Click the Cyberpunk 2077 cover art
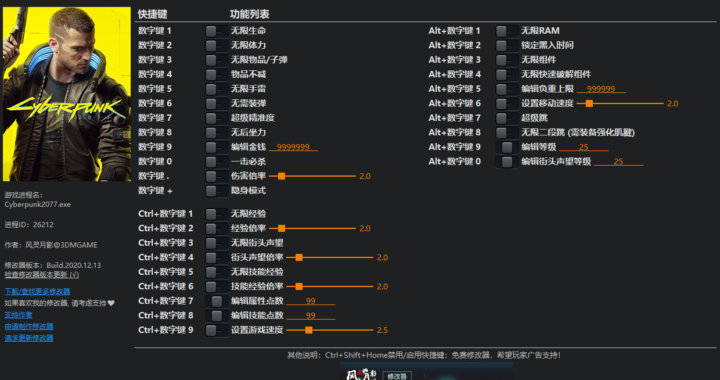The image size is (720, 380). [x=67, y=94]
